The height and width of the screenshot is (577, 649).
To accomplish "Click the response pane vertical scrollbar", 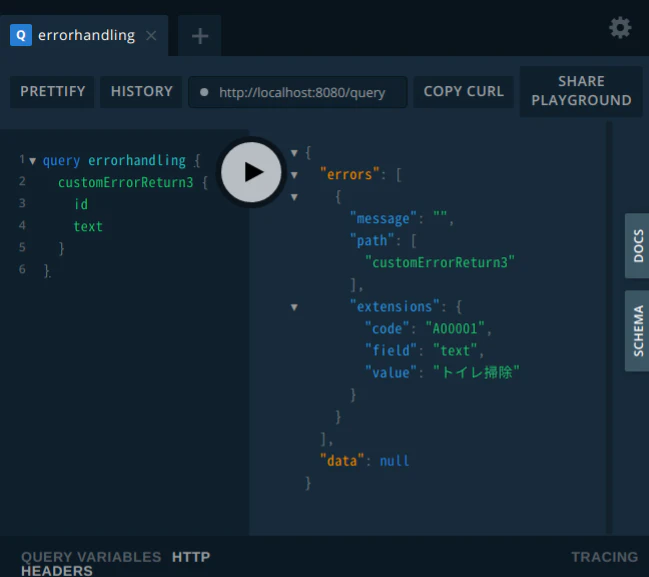I will 609,327.
